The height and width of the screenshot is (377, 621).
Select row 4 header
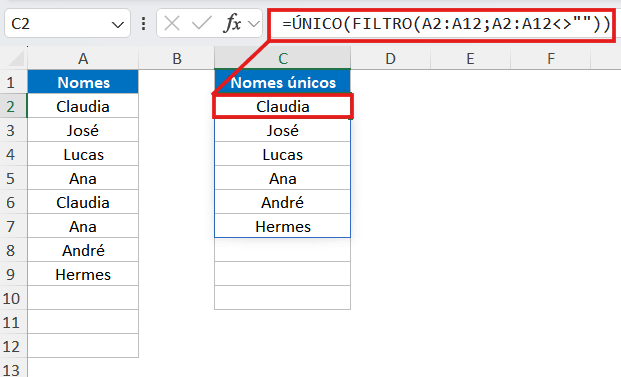pyautogui.click(x=13, y=154)
